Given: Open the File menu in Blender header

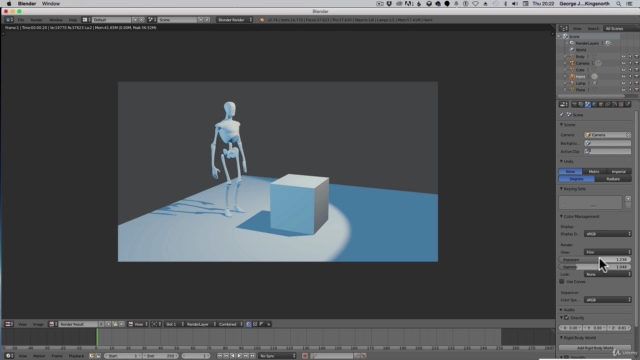Looking at the screenshot, I should pyautogui.click(x=21, y=20).
